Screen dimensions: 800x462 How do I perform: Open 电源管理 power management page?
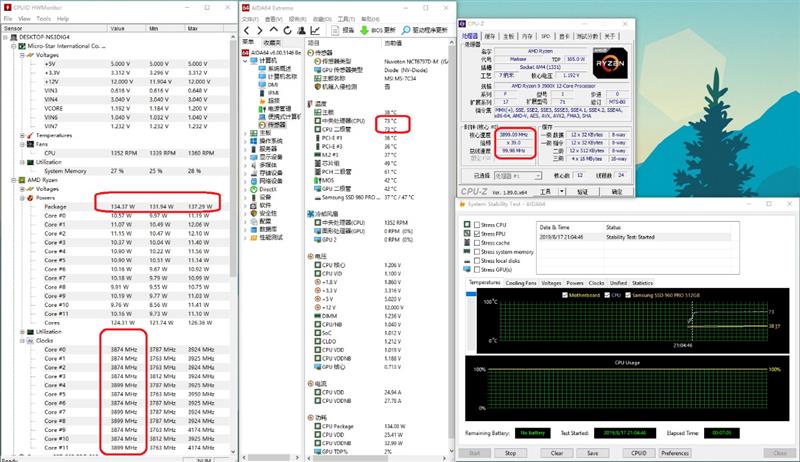(280, 109)
